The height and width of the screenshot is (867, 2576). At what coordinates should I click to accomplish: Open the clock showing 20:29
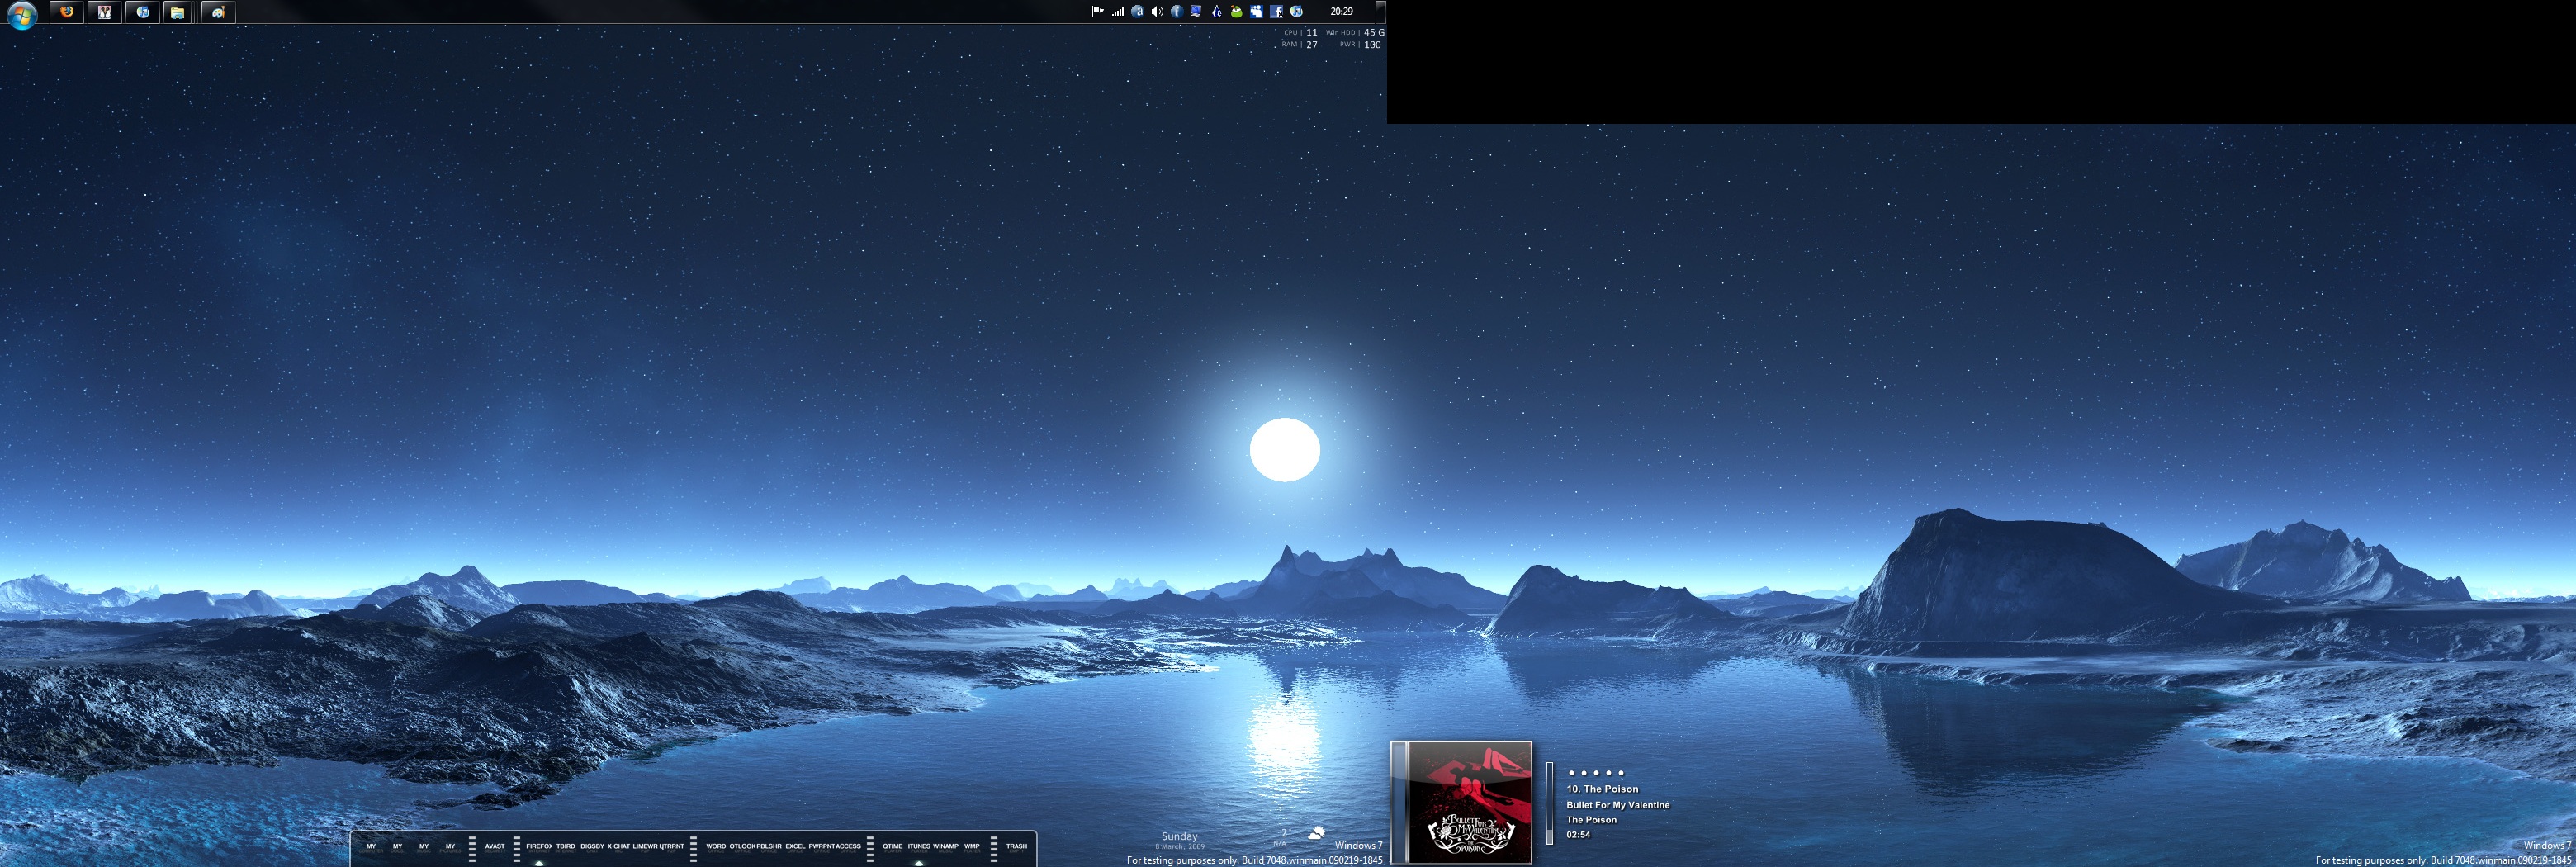tap(1341, 12)
